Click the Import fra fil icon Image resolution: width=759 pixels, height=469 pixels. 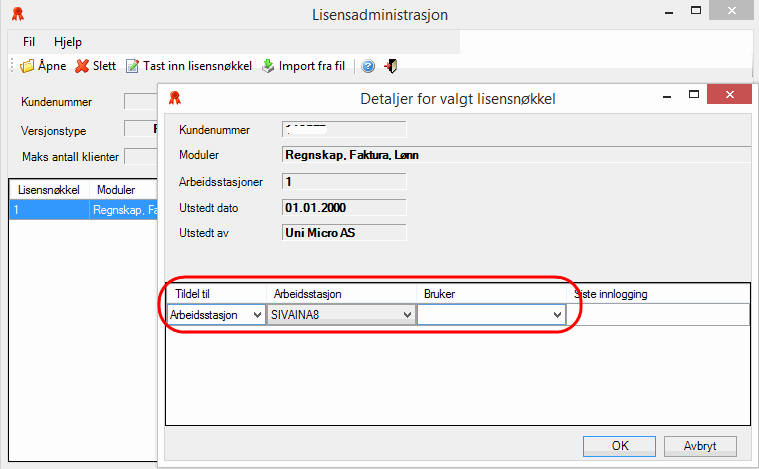(268, 67)
